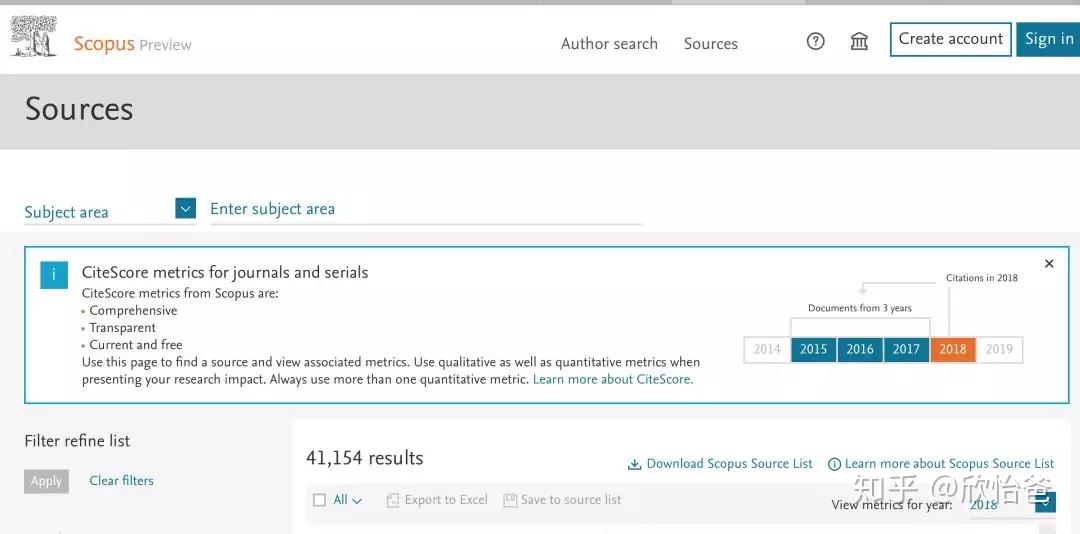1080x534 pixels.
Task: Expand the All selection chevron
Action: point(357,501)
